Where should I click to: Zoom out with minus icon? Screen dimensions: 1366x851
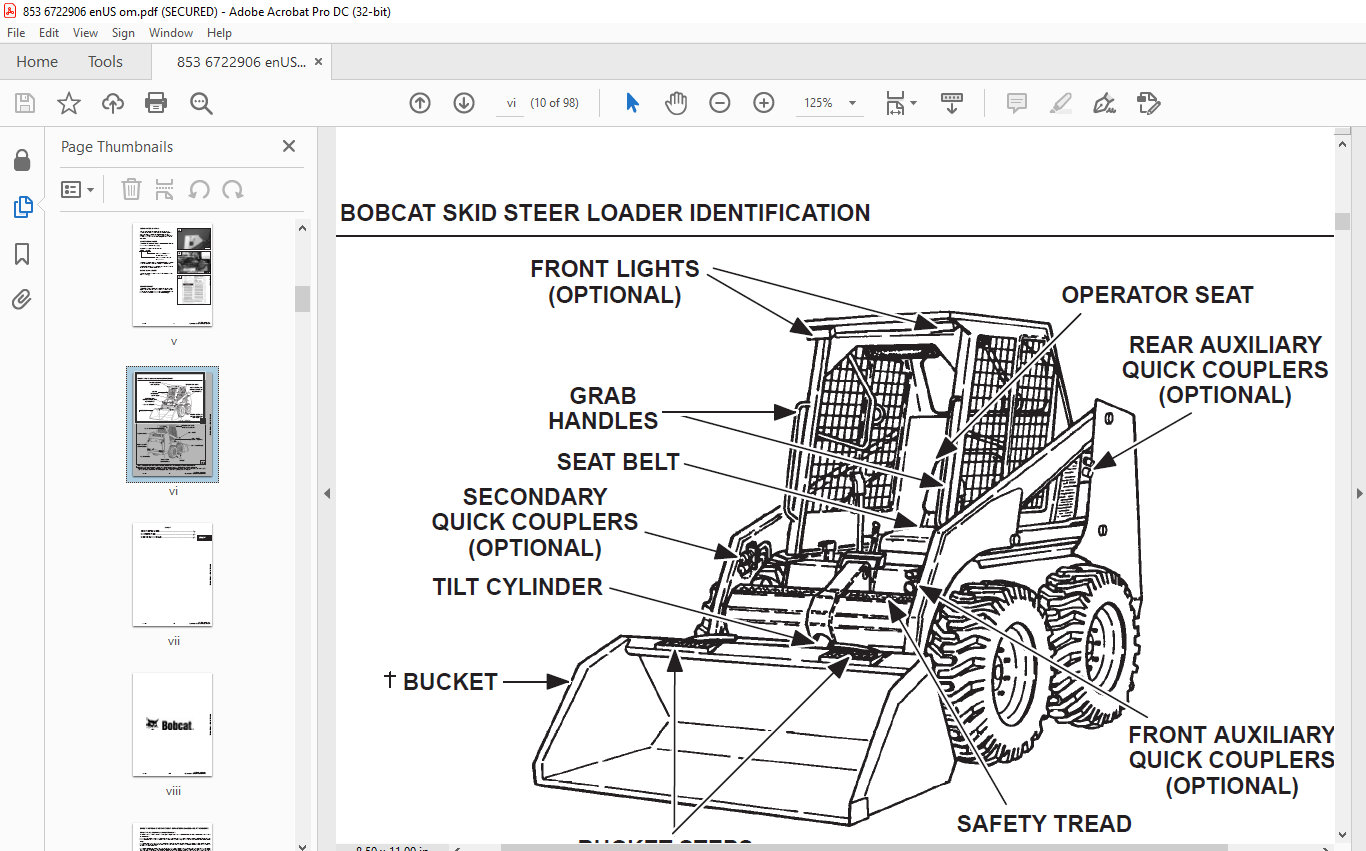tap(720, 103)
